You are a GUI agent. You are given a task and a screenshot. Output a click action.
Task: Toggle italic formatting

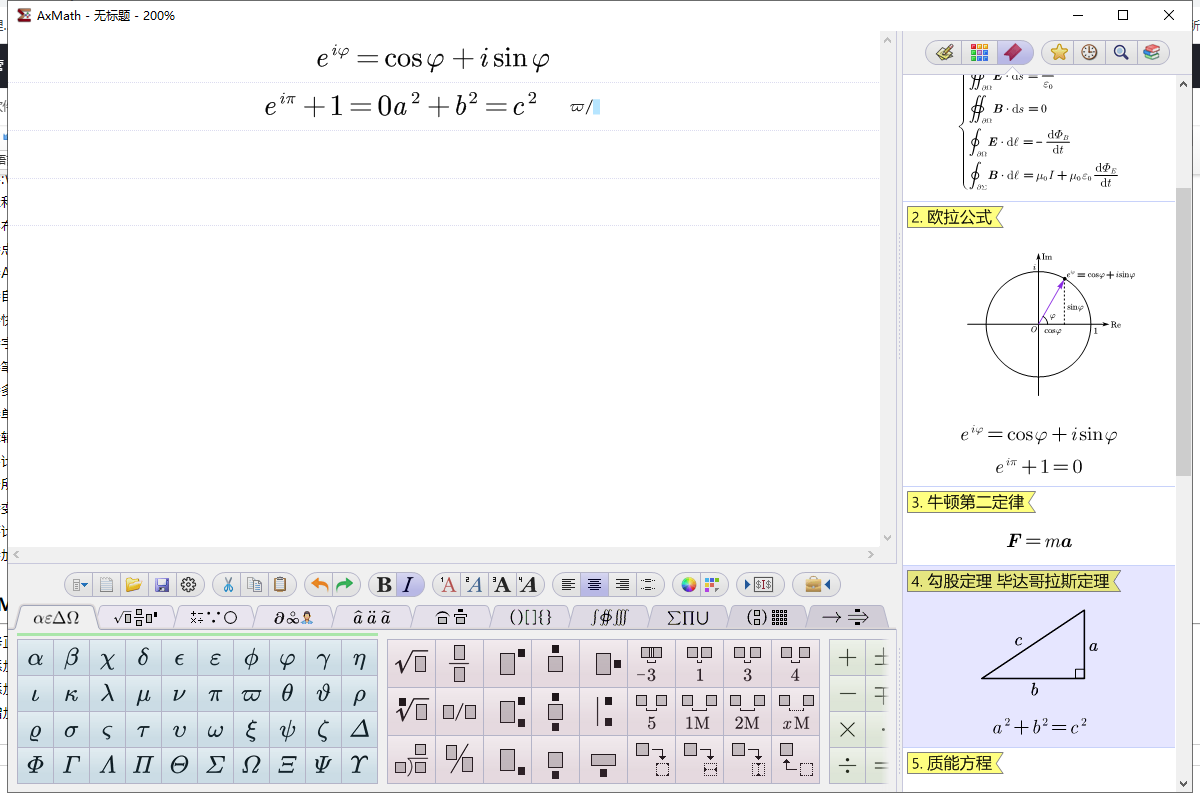(409, 584)
